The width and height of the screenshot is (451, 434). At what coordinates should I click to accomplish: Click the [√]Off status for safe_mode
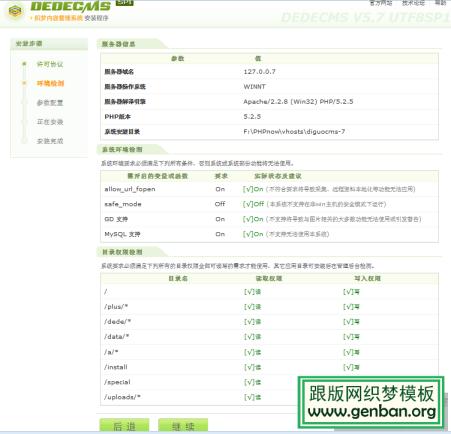click(x=253, y=204)
